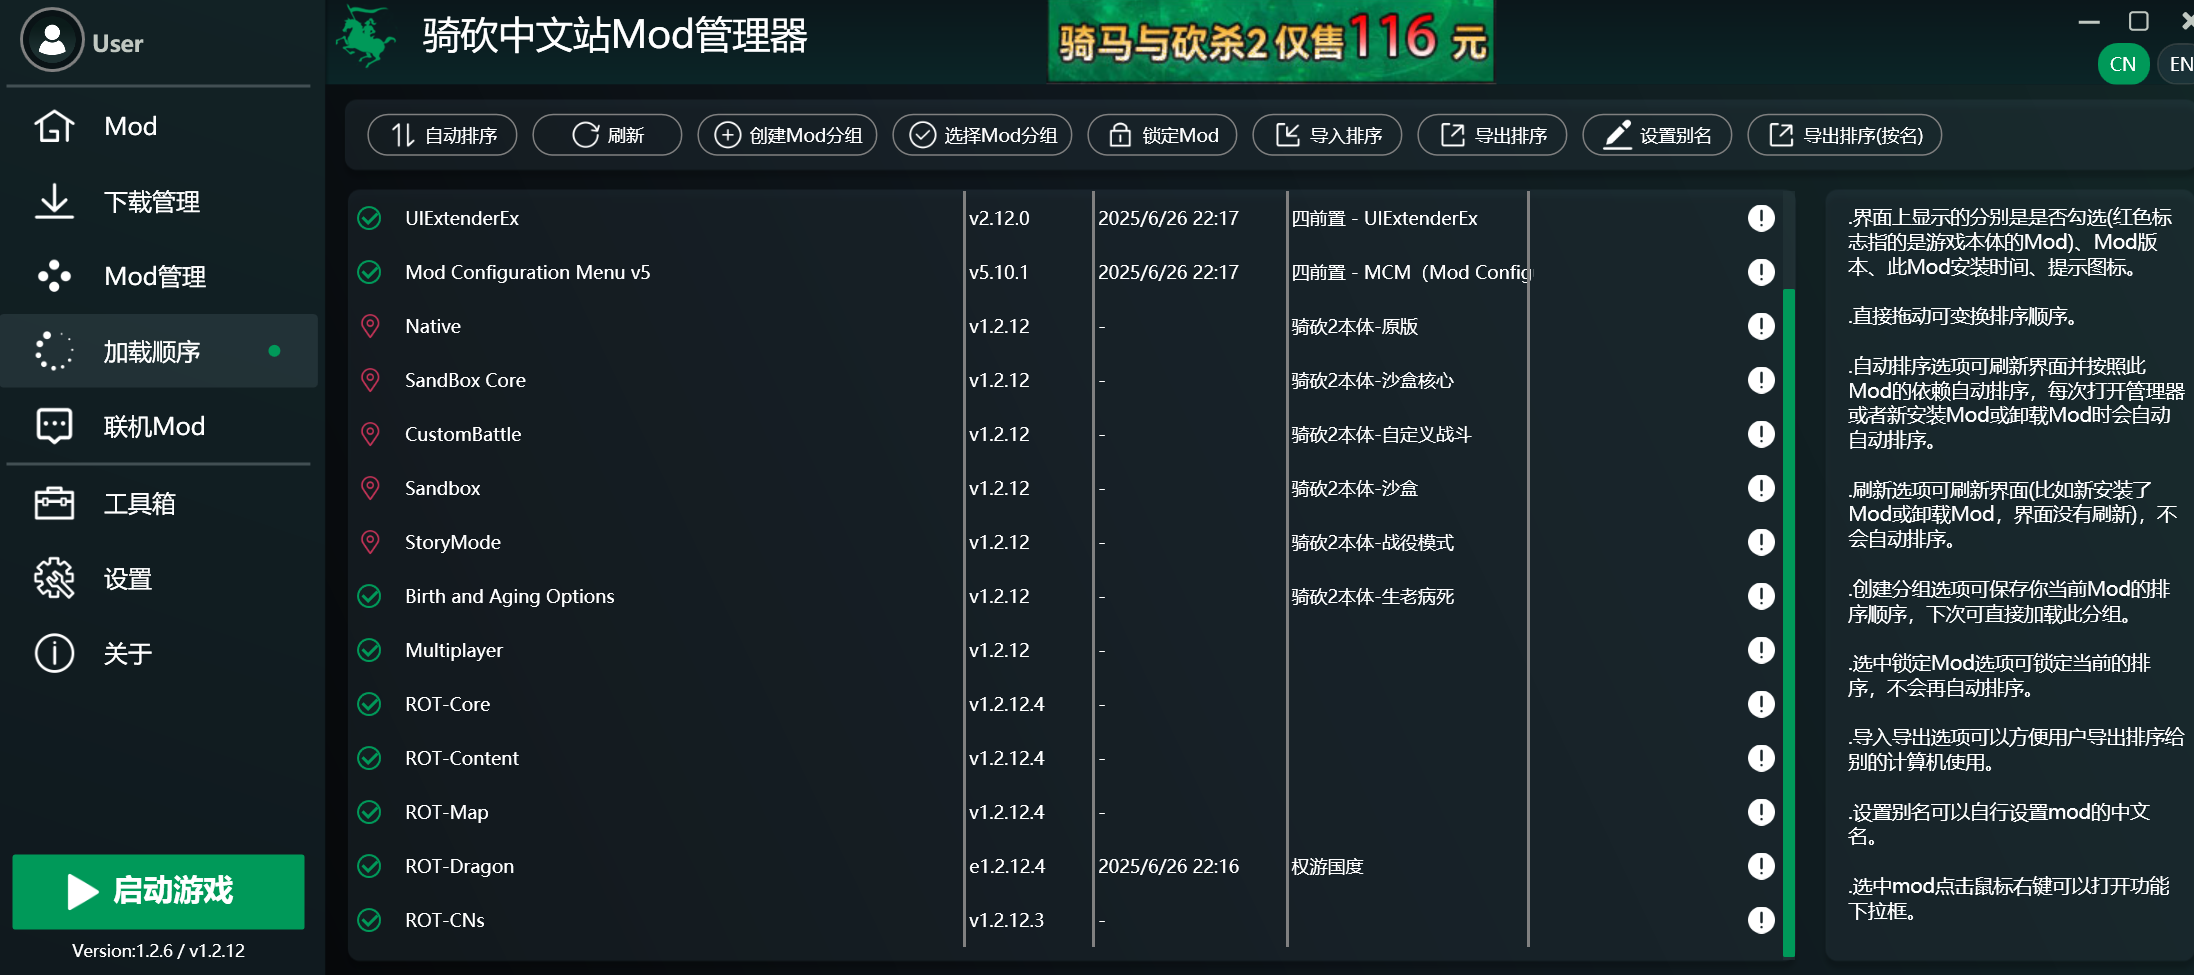Click info icon on Birth and Aging row
The width and height of the screenshot is (2194, 975).
click(1761, 596)
